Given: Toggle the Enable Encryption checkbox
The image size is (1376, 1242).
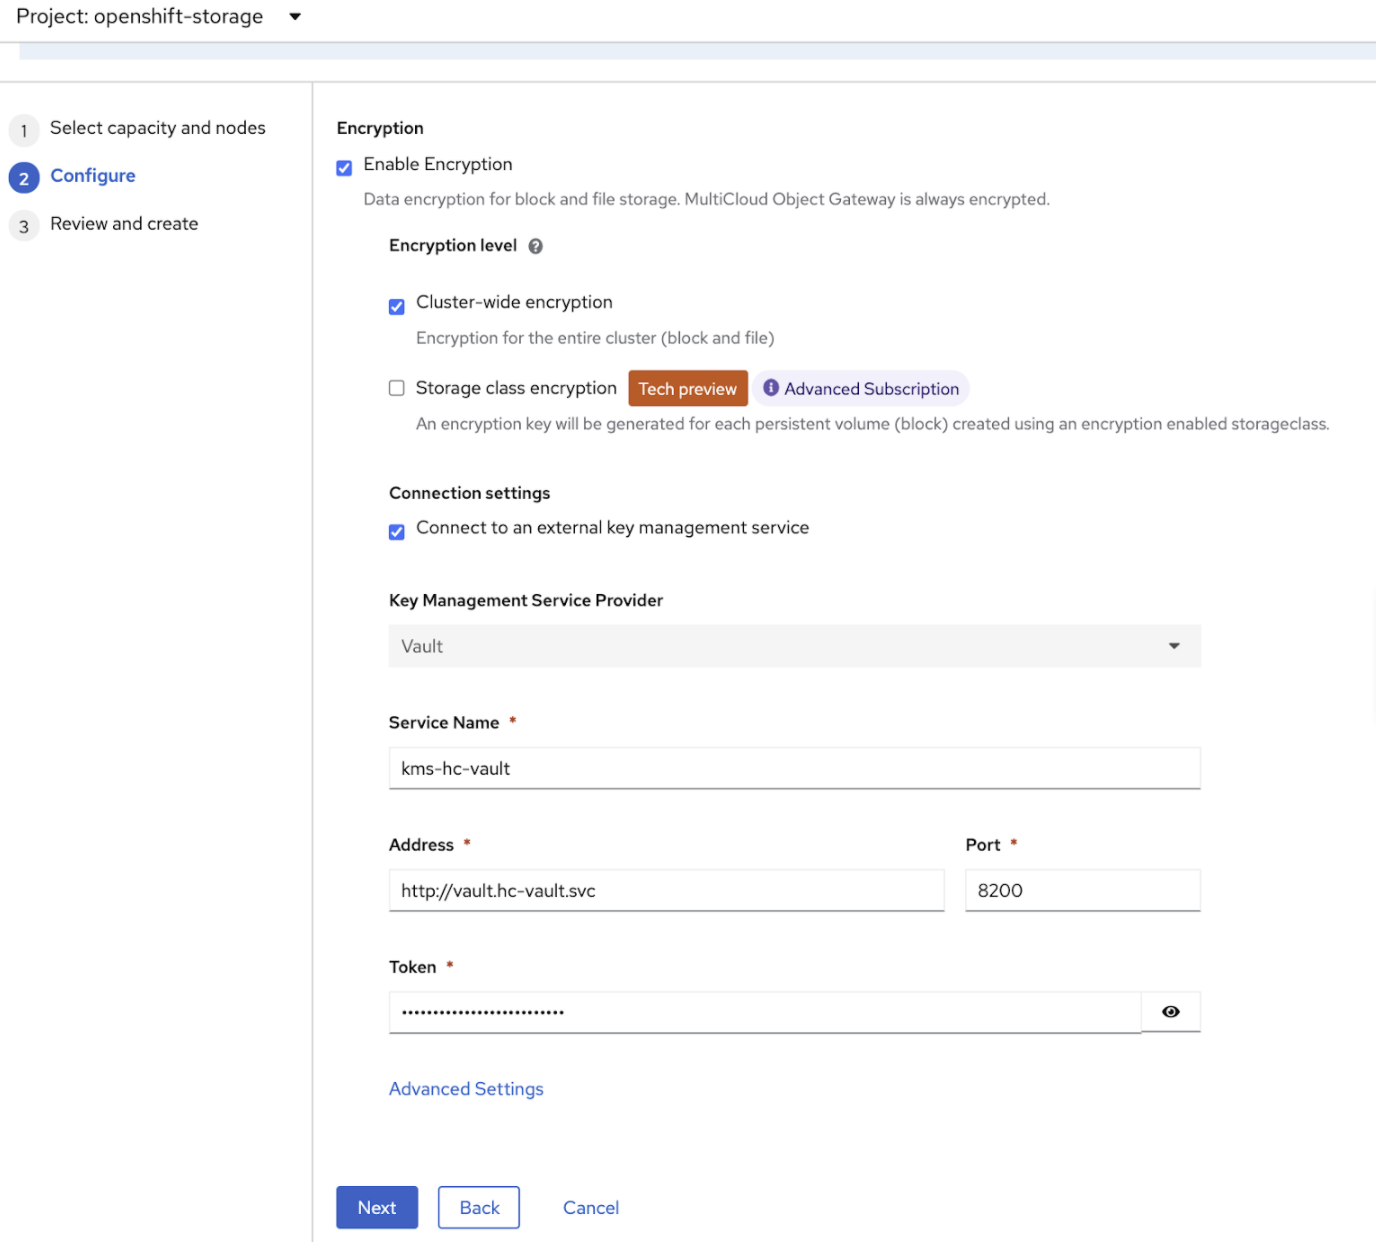Looking at the screenshot, I should point(344,168).
